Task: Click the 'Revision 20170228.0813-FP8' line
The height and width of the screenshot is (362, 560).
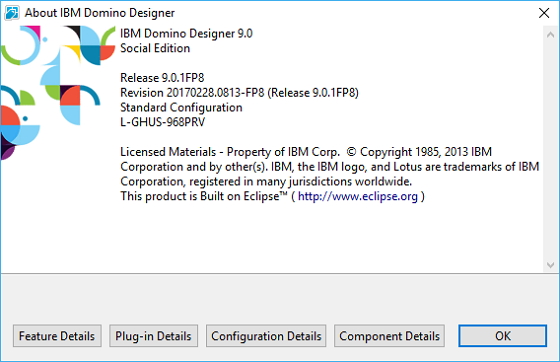Action: (x=239, y=93)
